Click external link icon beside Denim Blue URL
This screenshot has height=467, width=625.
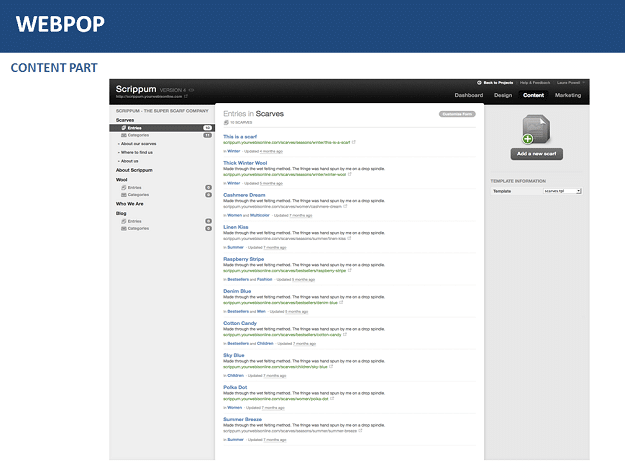(x=341, y=302)
